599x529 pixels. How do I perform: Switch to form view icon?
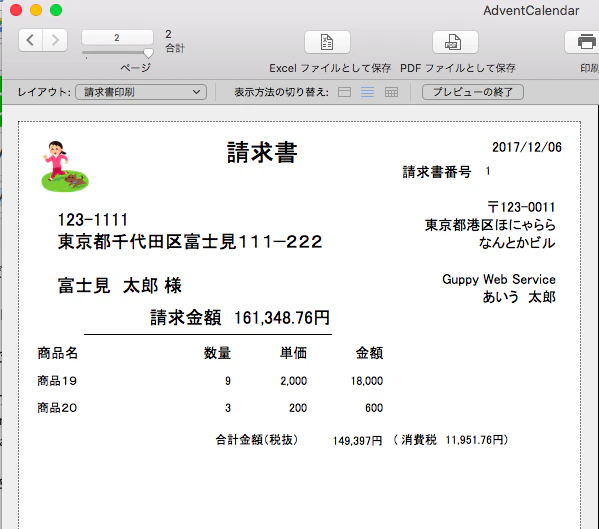coord(344,92)
